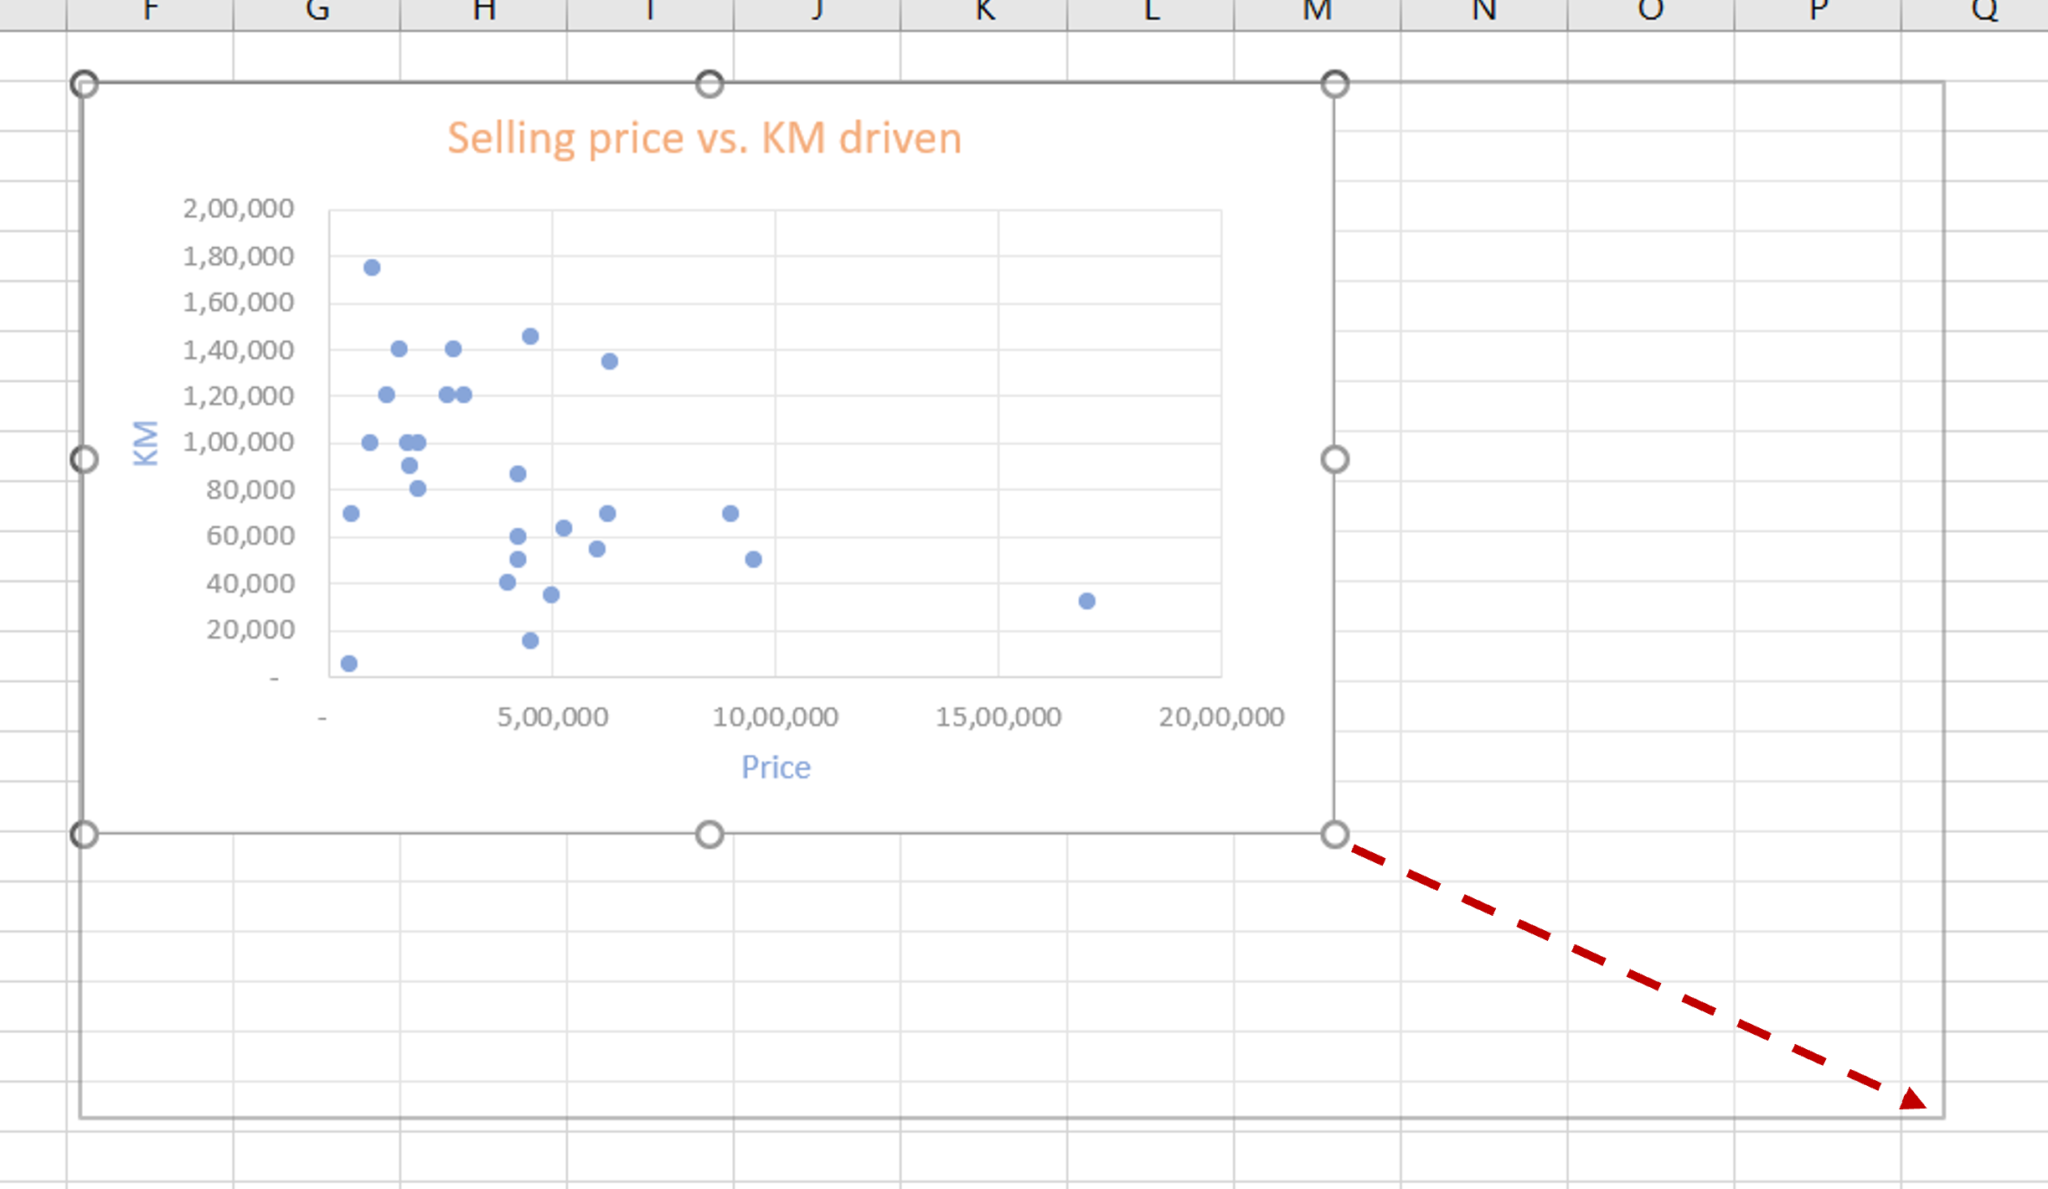The height and width of the screenshot is (1189, 2048).
Task: Click the top-middle chart resize handle
Action: point(709,84)
